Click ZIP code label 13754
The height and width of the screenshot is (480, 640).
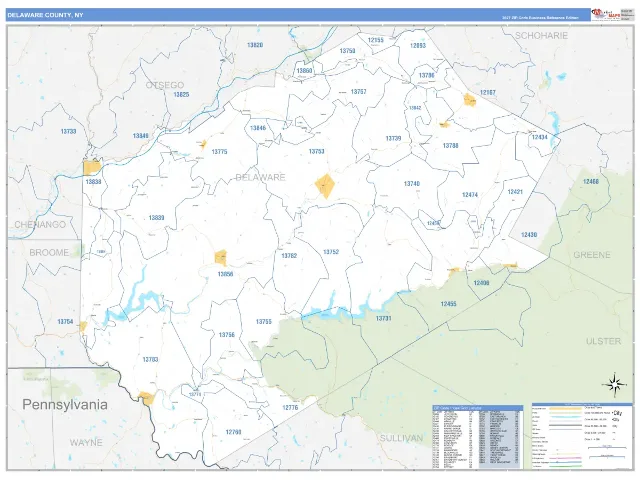(65, 322)
